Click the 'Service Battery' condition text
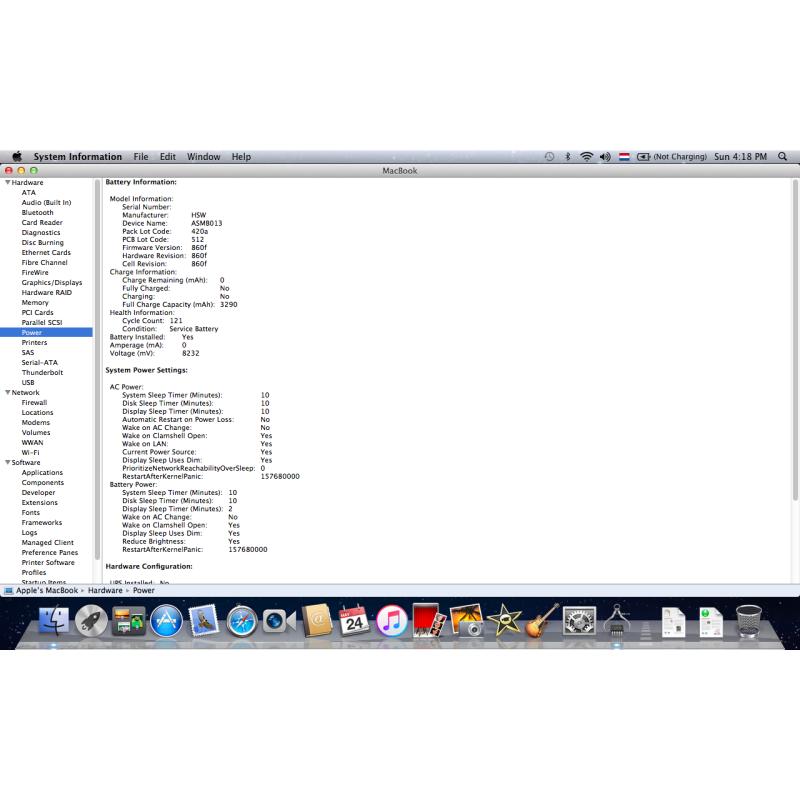The image size is (800, 800). coord(193,329)
